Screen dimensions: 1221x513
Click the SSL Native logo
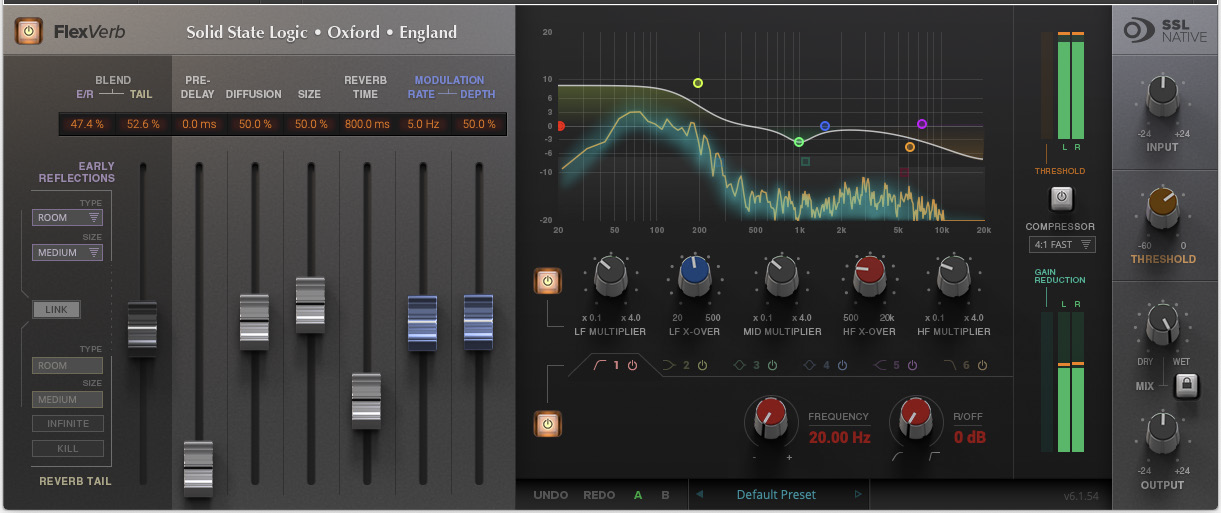tap(1167, 29)
